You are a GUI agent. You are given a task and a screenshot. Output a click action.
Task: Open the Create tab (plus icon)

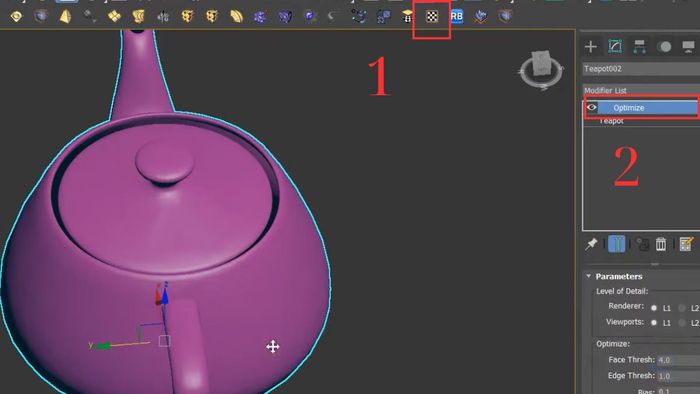pos(591,46)
